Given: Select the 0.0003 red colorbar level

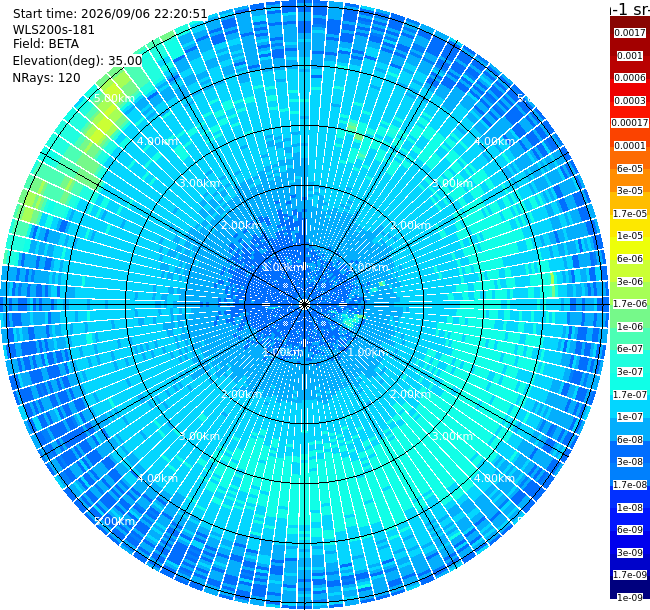Looking at the screenshot, I should pyautogui.click(x=630, y=101).
